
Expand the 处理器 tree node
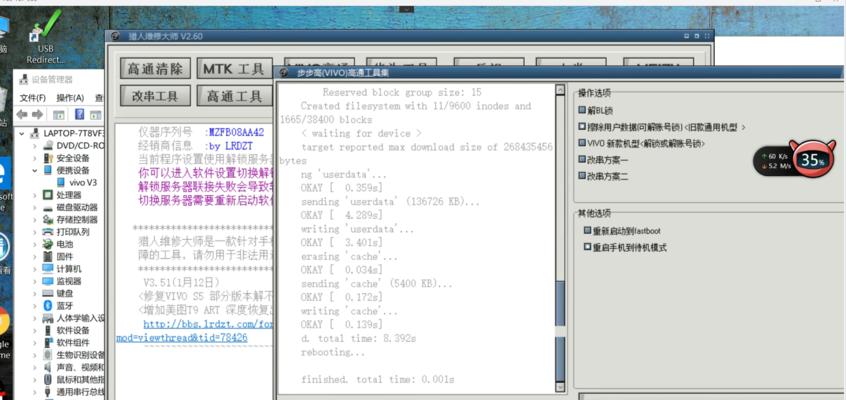[35, 195]
